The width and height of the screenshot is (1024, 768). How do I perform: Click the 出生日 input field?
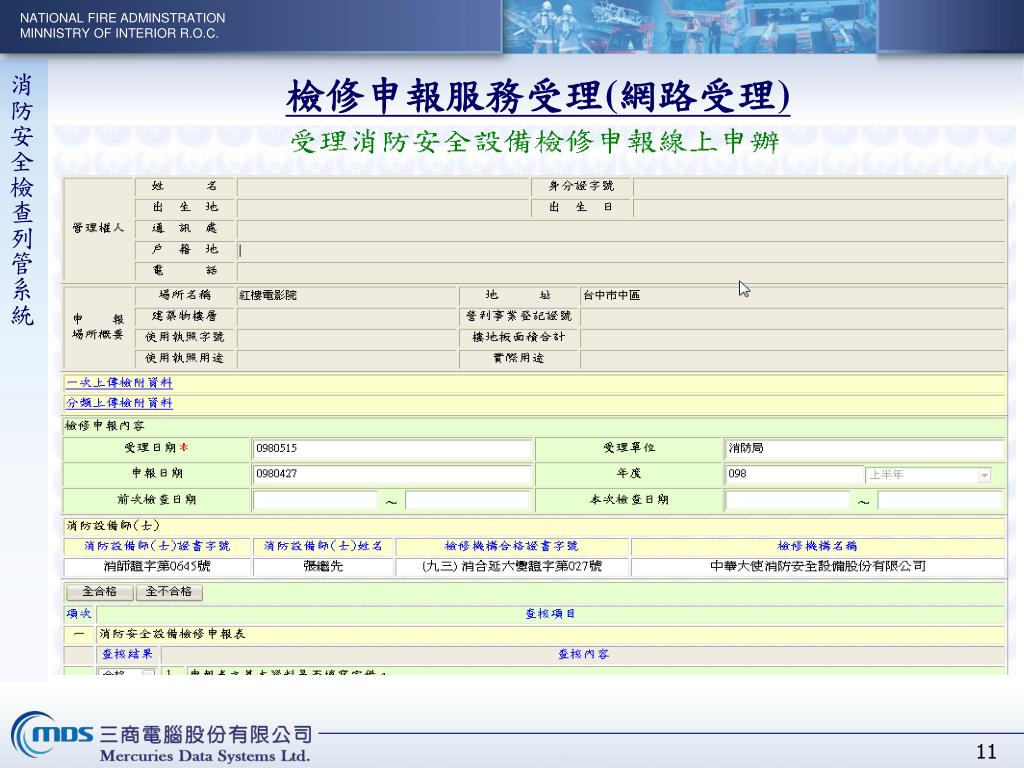click(819, 208)
